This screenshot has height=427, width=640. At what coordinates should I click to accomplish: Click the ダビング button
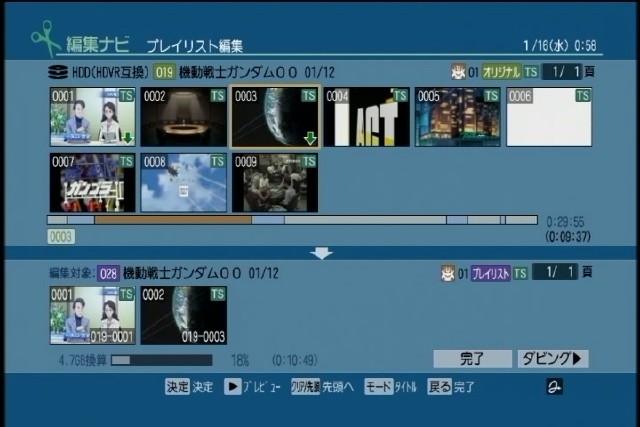coord(553,359)
